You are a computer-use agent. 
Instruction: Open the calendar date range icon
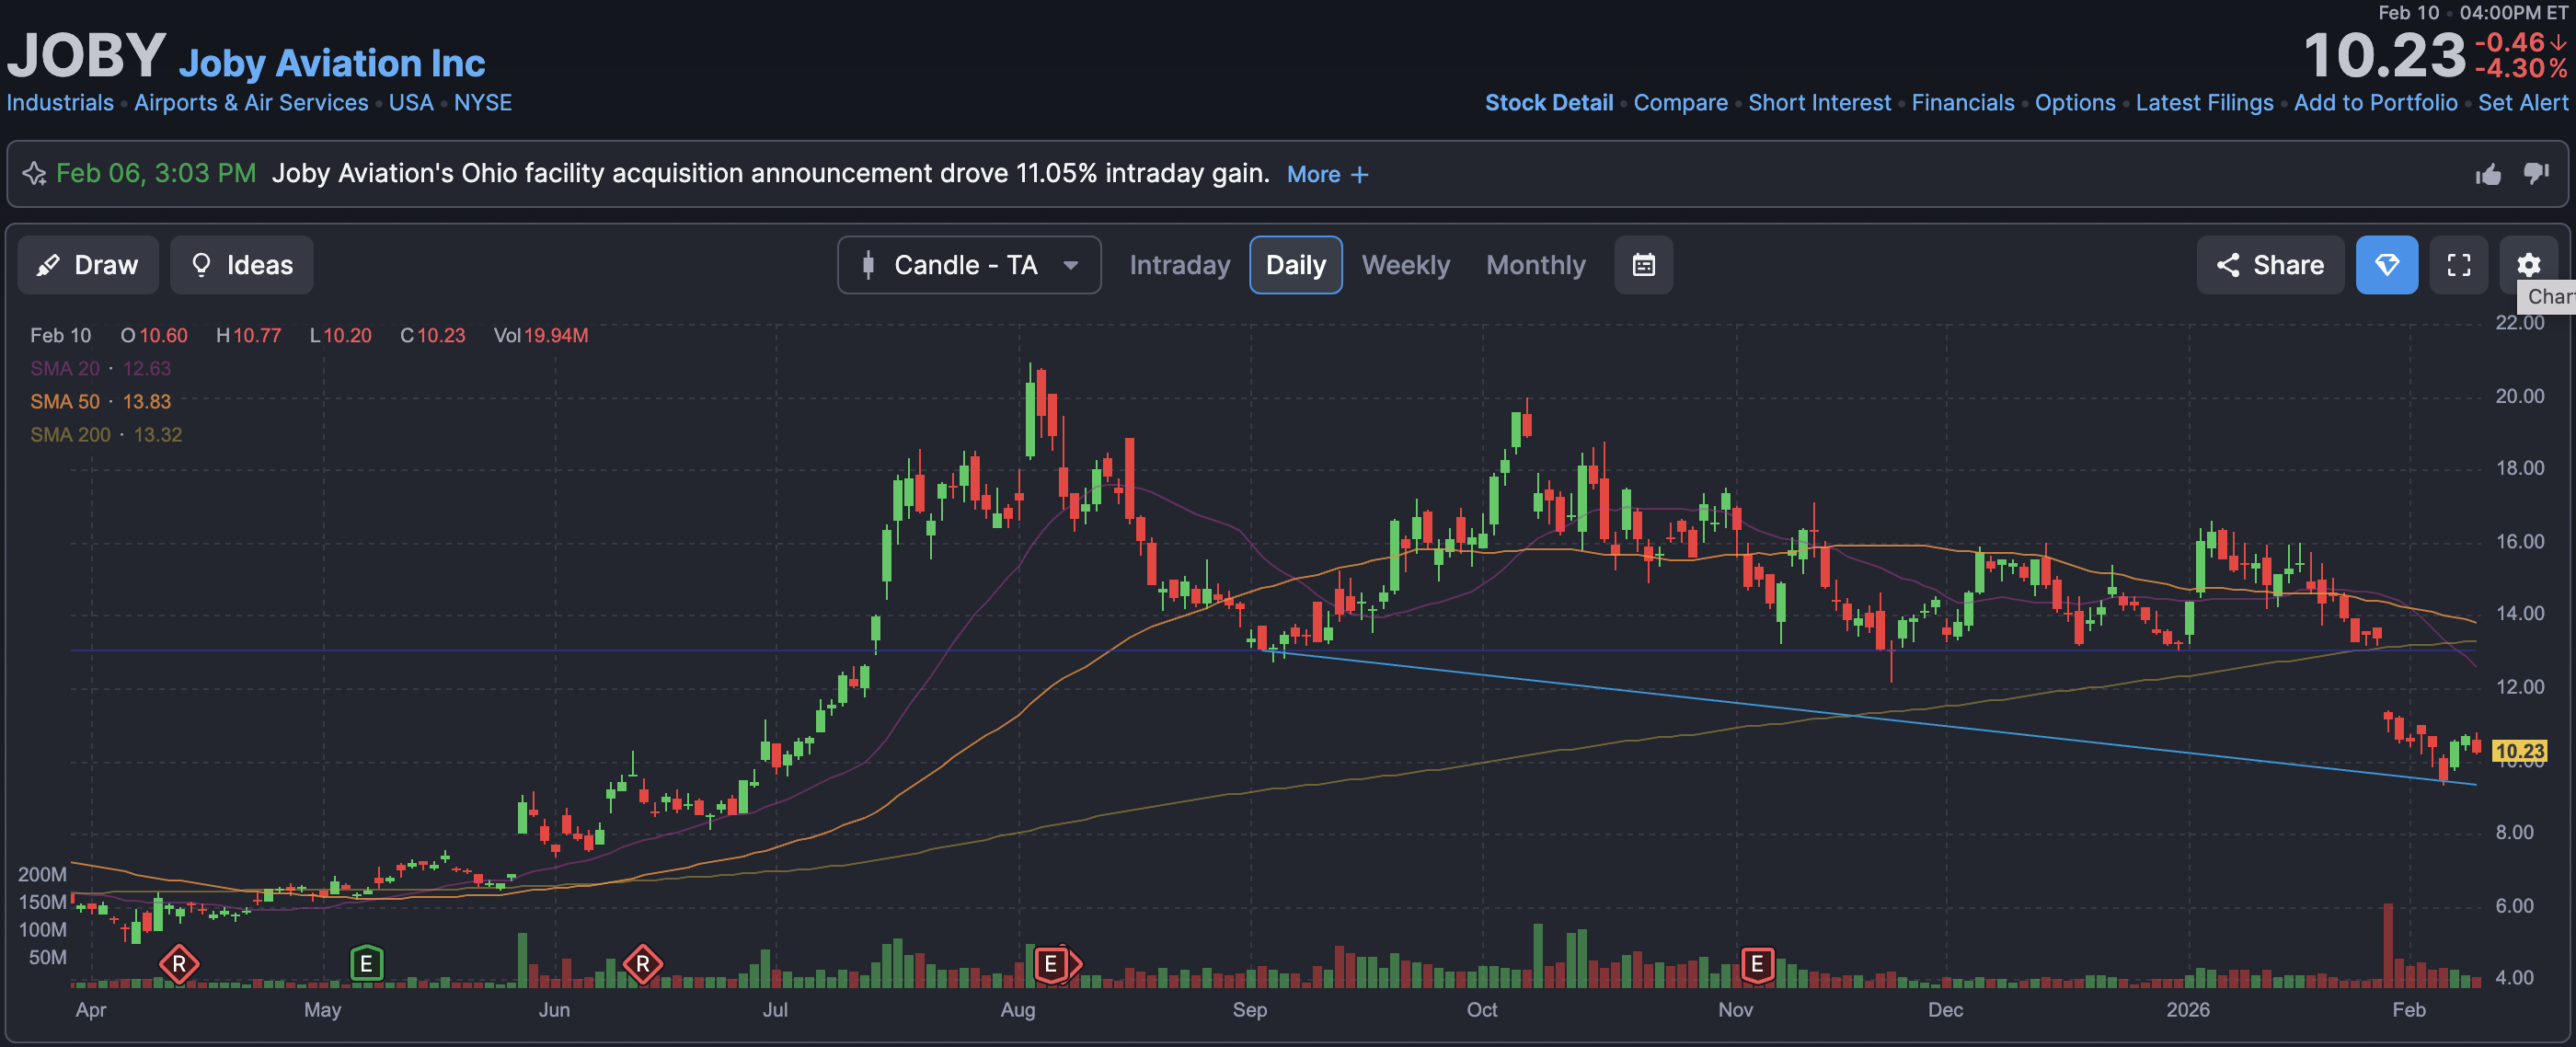point(1643,265)
